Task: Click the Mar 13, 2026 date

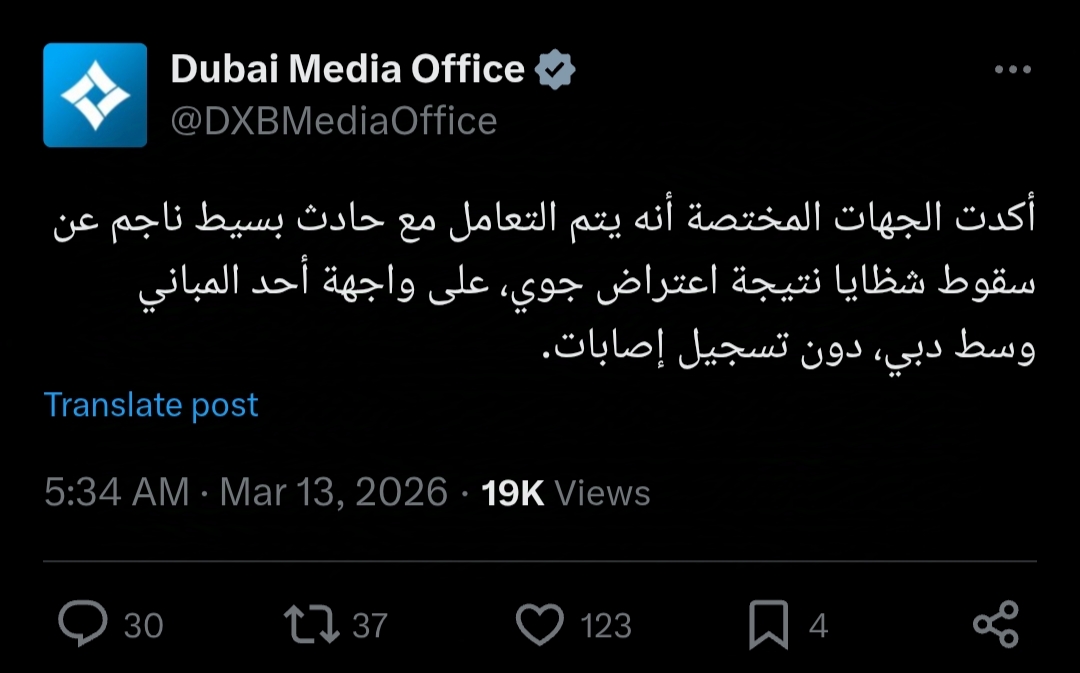Action: click(334, 492)
